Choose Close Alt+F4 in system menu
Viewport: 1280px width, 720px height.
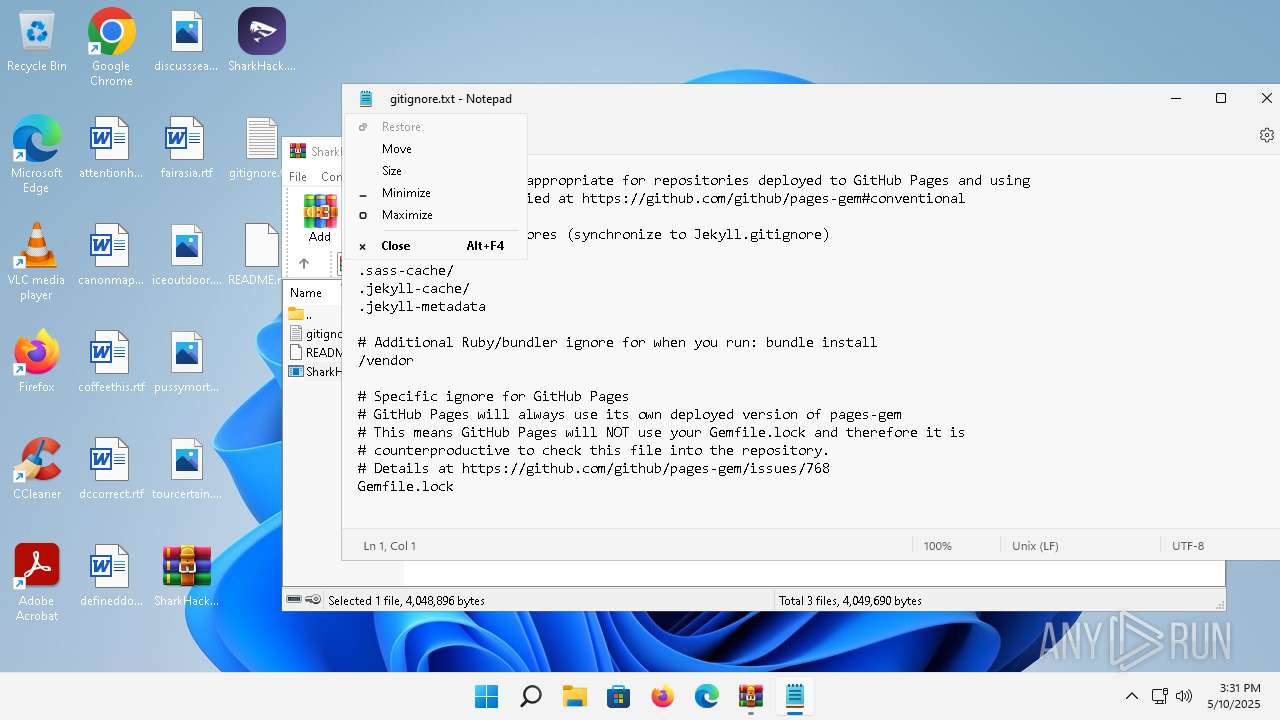click(x=435, y=246)
